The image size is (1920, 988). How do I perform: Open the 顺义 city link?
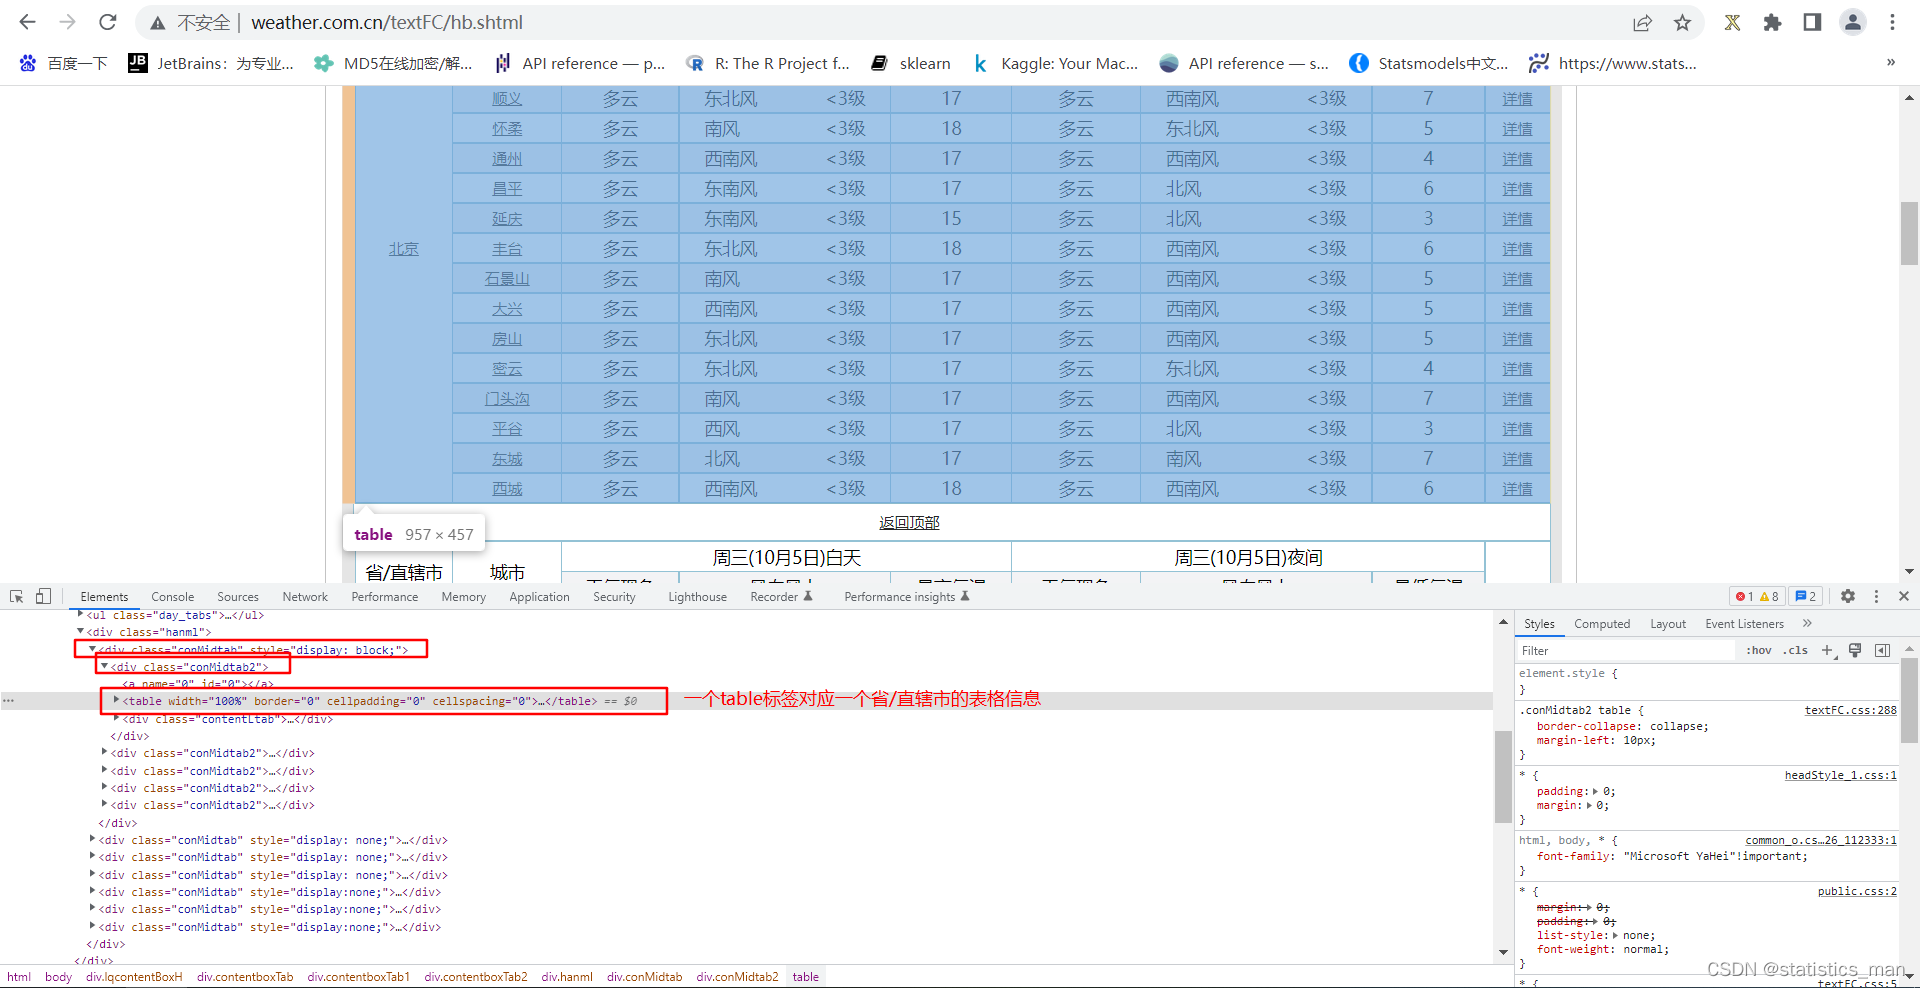[x=507, y=99]
